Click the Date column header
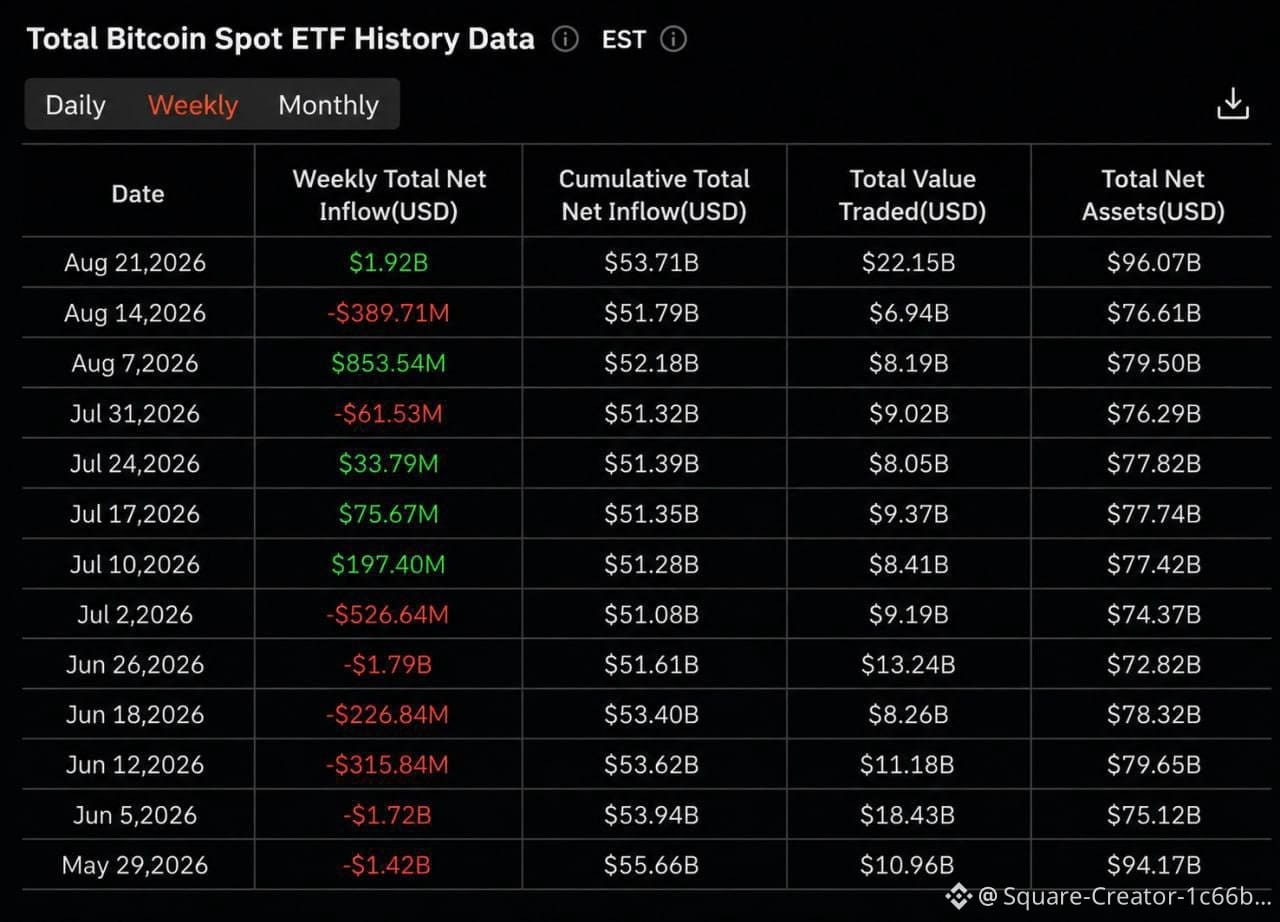The height and width of the screenshot is (922, 1280). click(138, 194)
